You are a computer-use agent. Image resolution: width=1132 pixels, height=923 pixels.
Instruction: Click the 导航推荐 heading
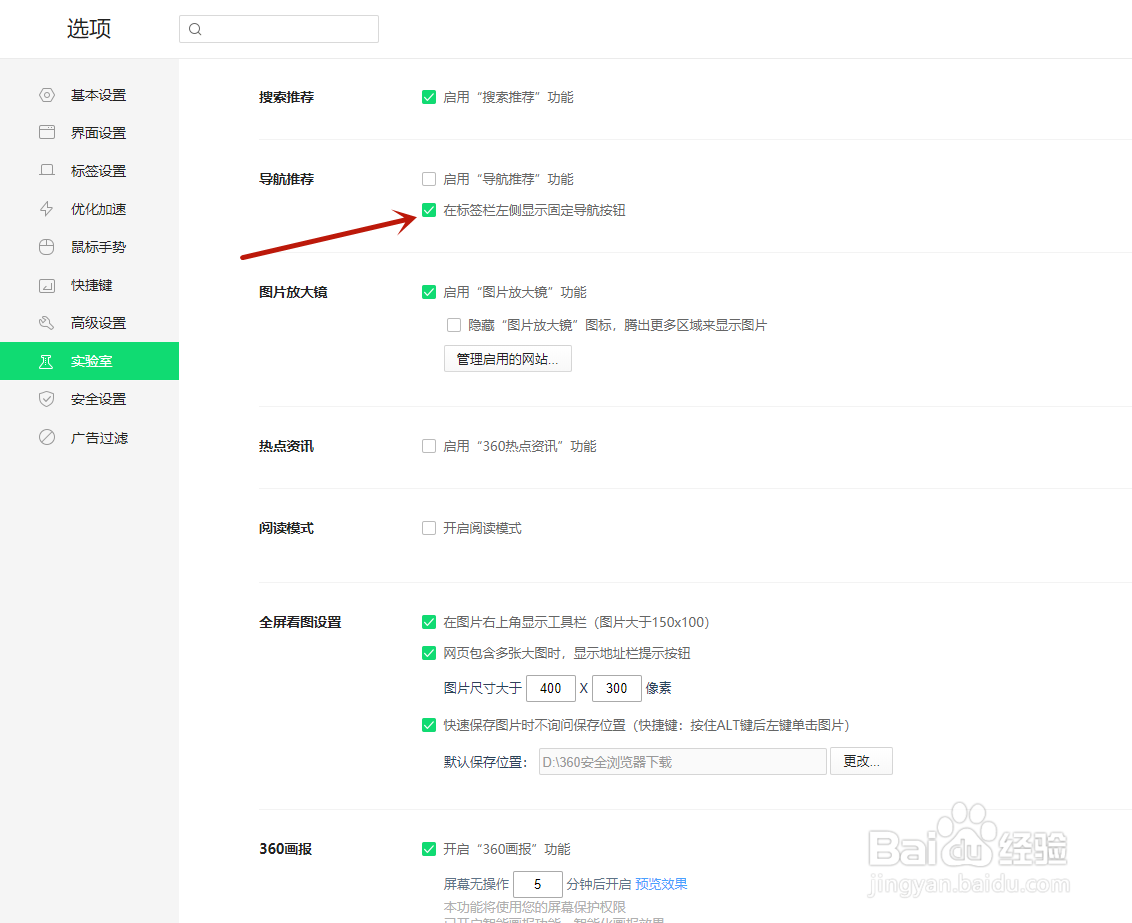coord(287,179)
